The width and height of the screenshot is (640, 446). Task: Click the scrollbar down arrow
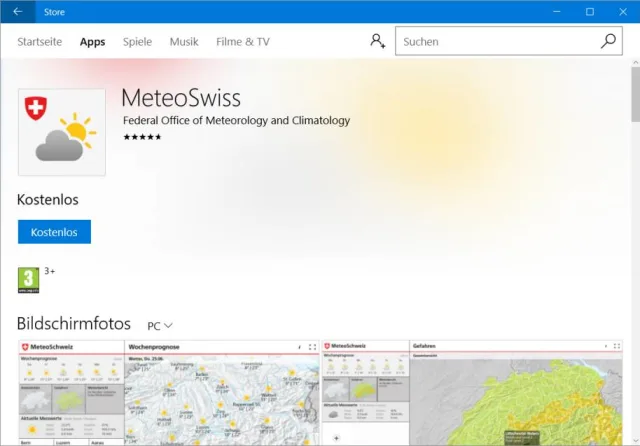tap(636, 441)
